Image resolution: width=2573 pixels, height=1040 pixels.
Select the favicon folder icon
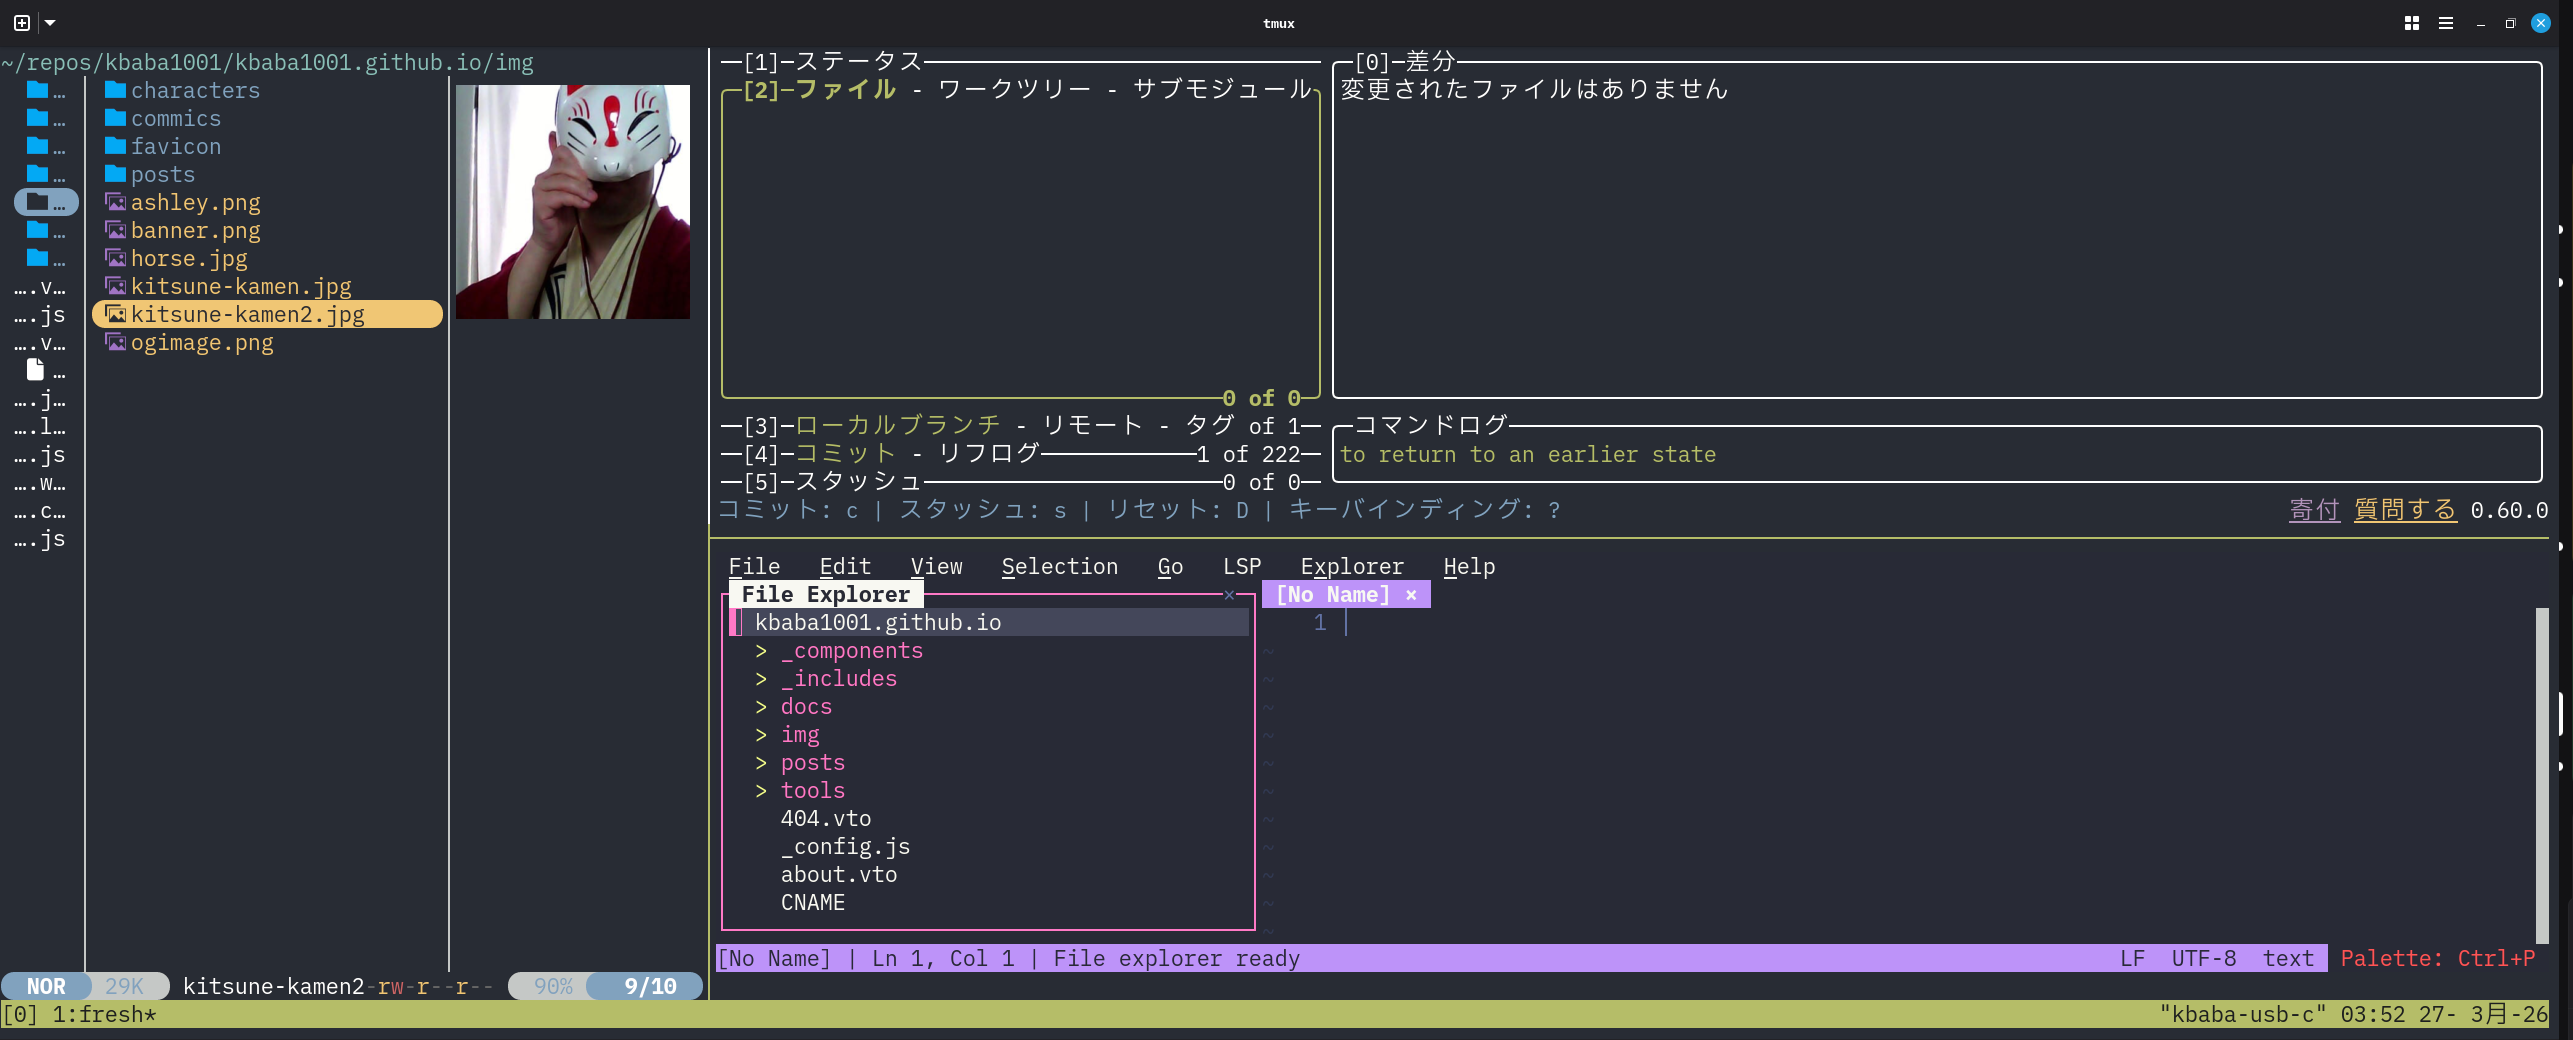click(x=116, y=146)
